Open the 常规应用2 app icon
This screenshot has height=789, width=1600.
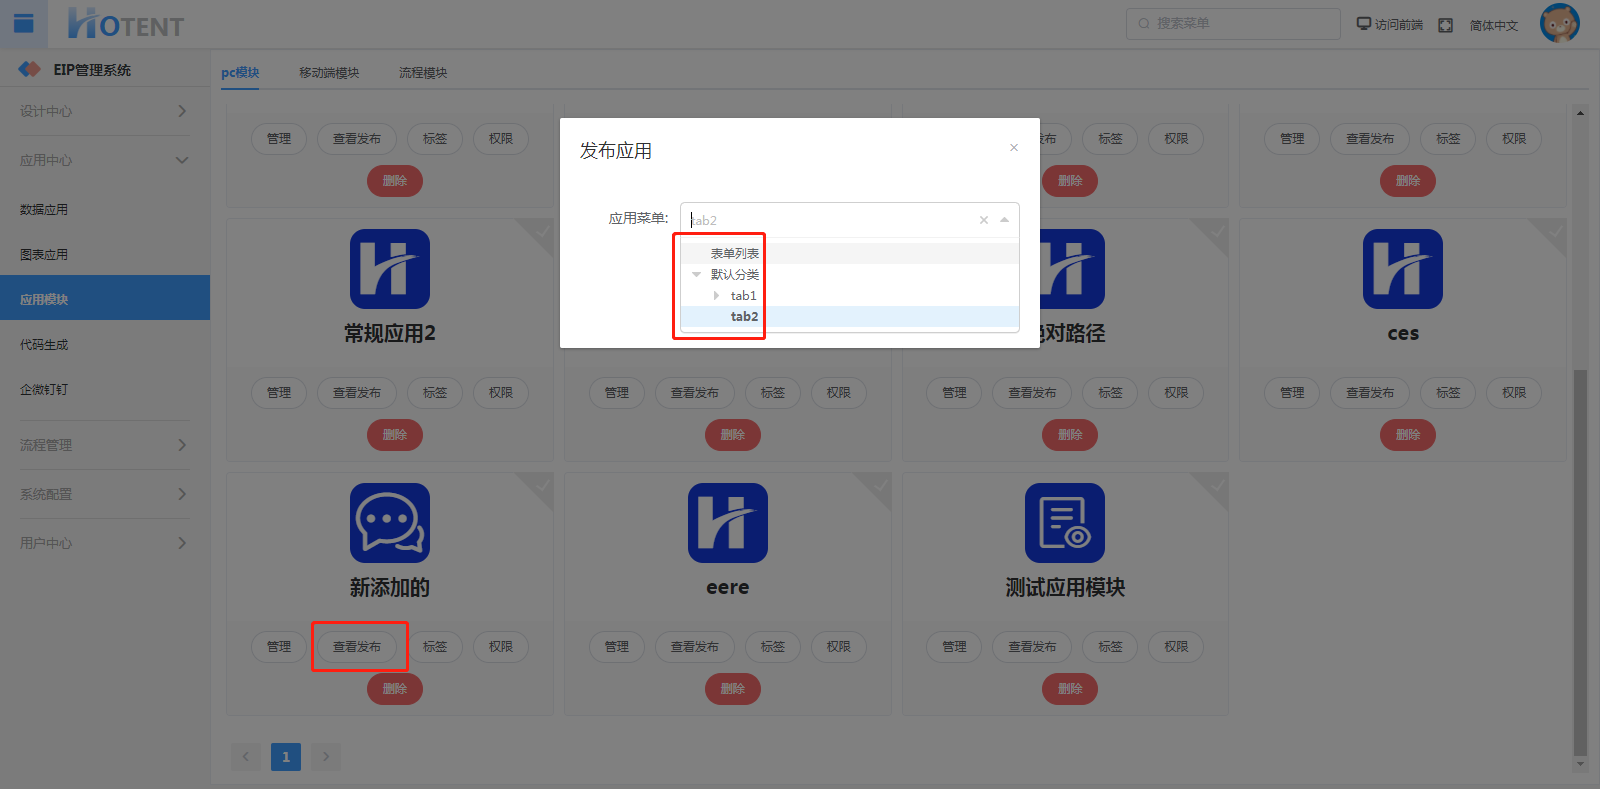tap(390, 269)
